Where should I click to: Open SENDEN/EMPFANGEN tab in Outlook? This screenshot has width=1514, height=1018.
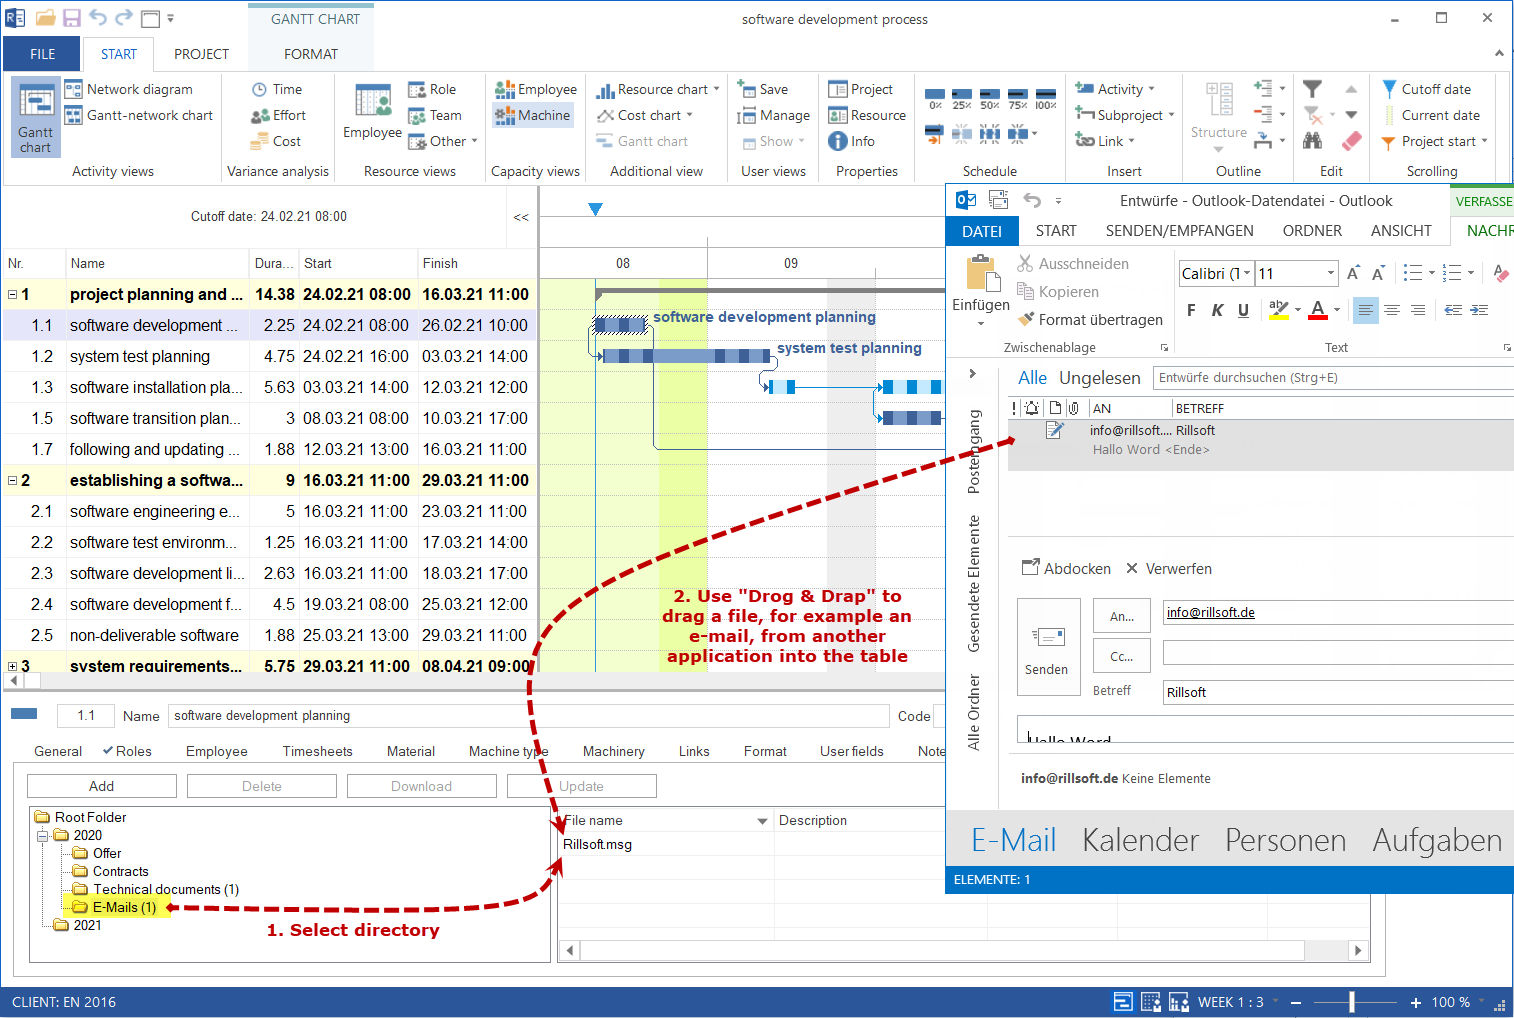coord(1179,231)
